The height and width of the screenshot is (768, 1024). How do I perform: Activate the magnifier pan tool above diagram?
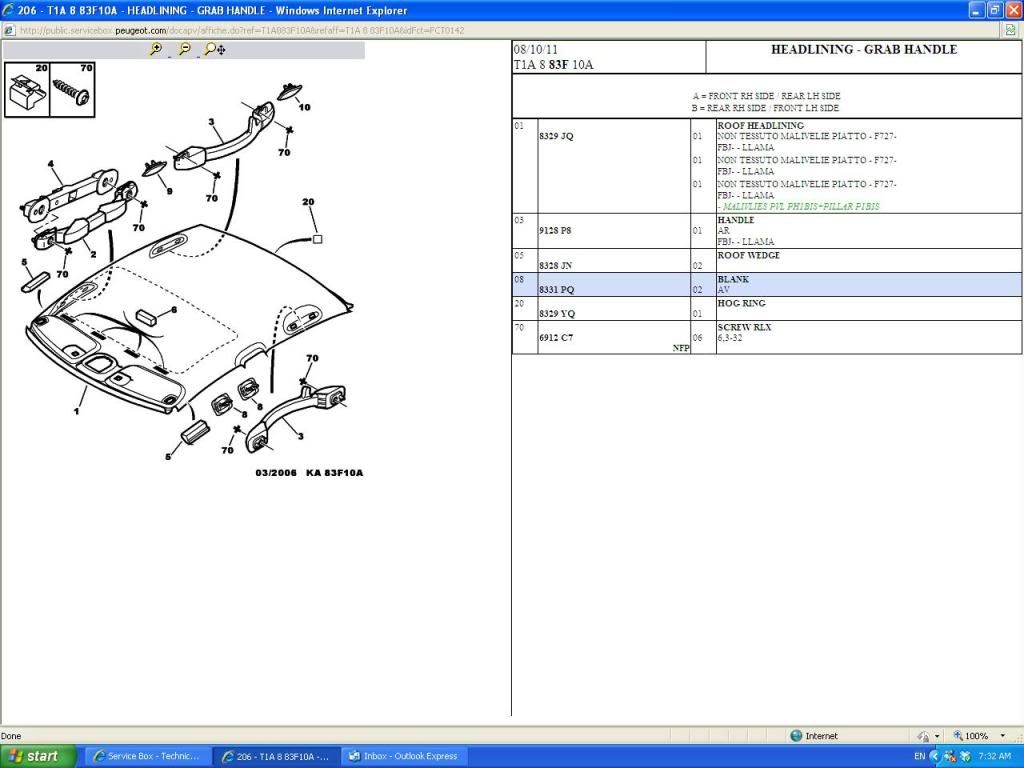pyautogui.click(x=215, y=49)
